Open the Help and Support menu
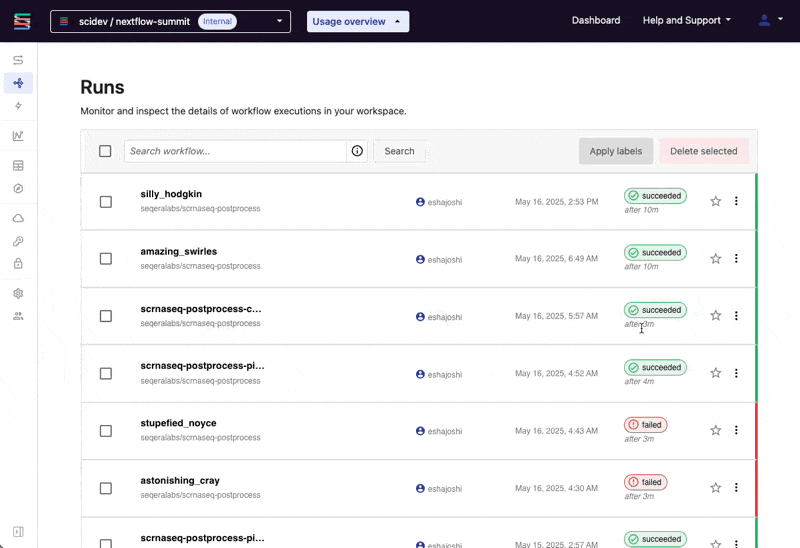800x548 pixels. pos(686,20)
